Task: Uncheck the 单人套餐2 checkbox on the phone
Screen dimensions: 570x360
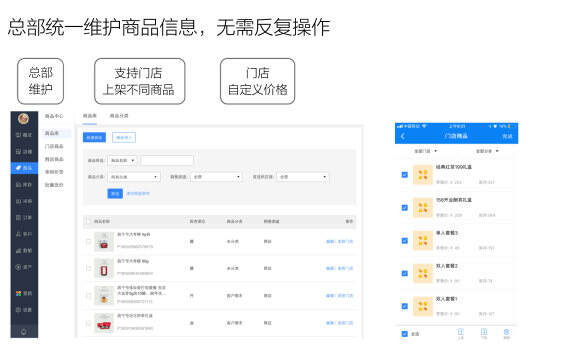Action: [405, 241]
